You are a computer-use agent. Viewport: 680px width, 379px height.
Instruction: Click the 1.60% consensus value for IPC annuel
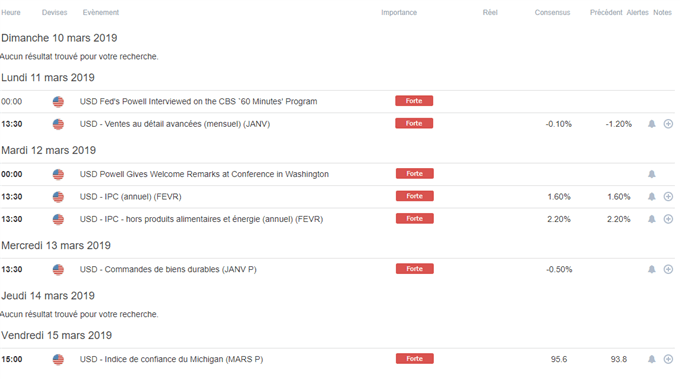[559, 197]
